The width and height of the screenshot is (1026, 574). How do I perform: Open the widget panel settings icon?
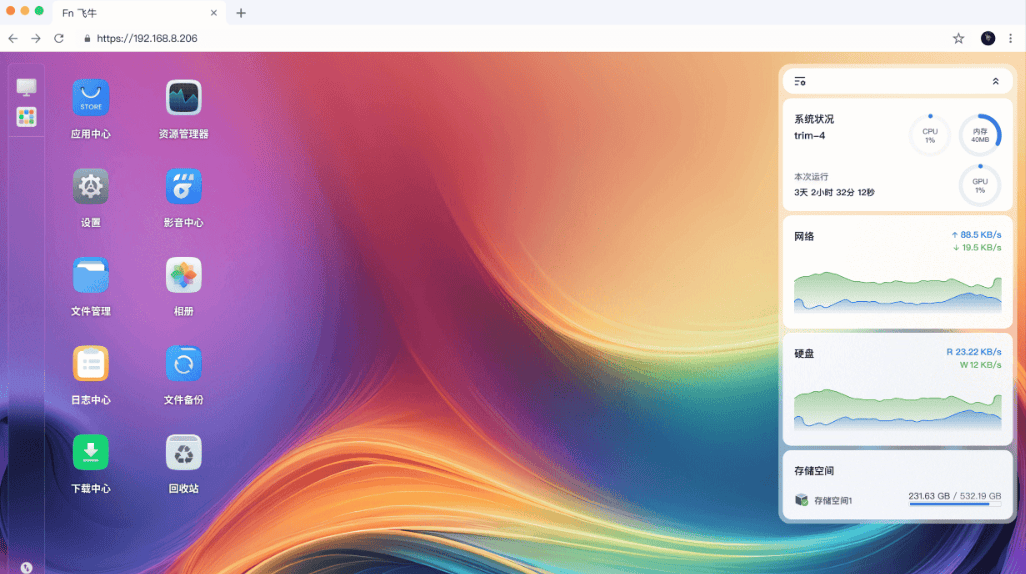click(800, 81)
